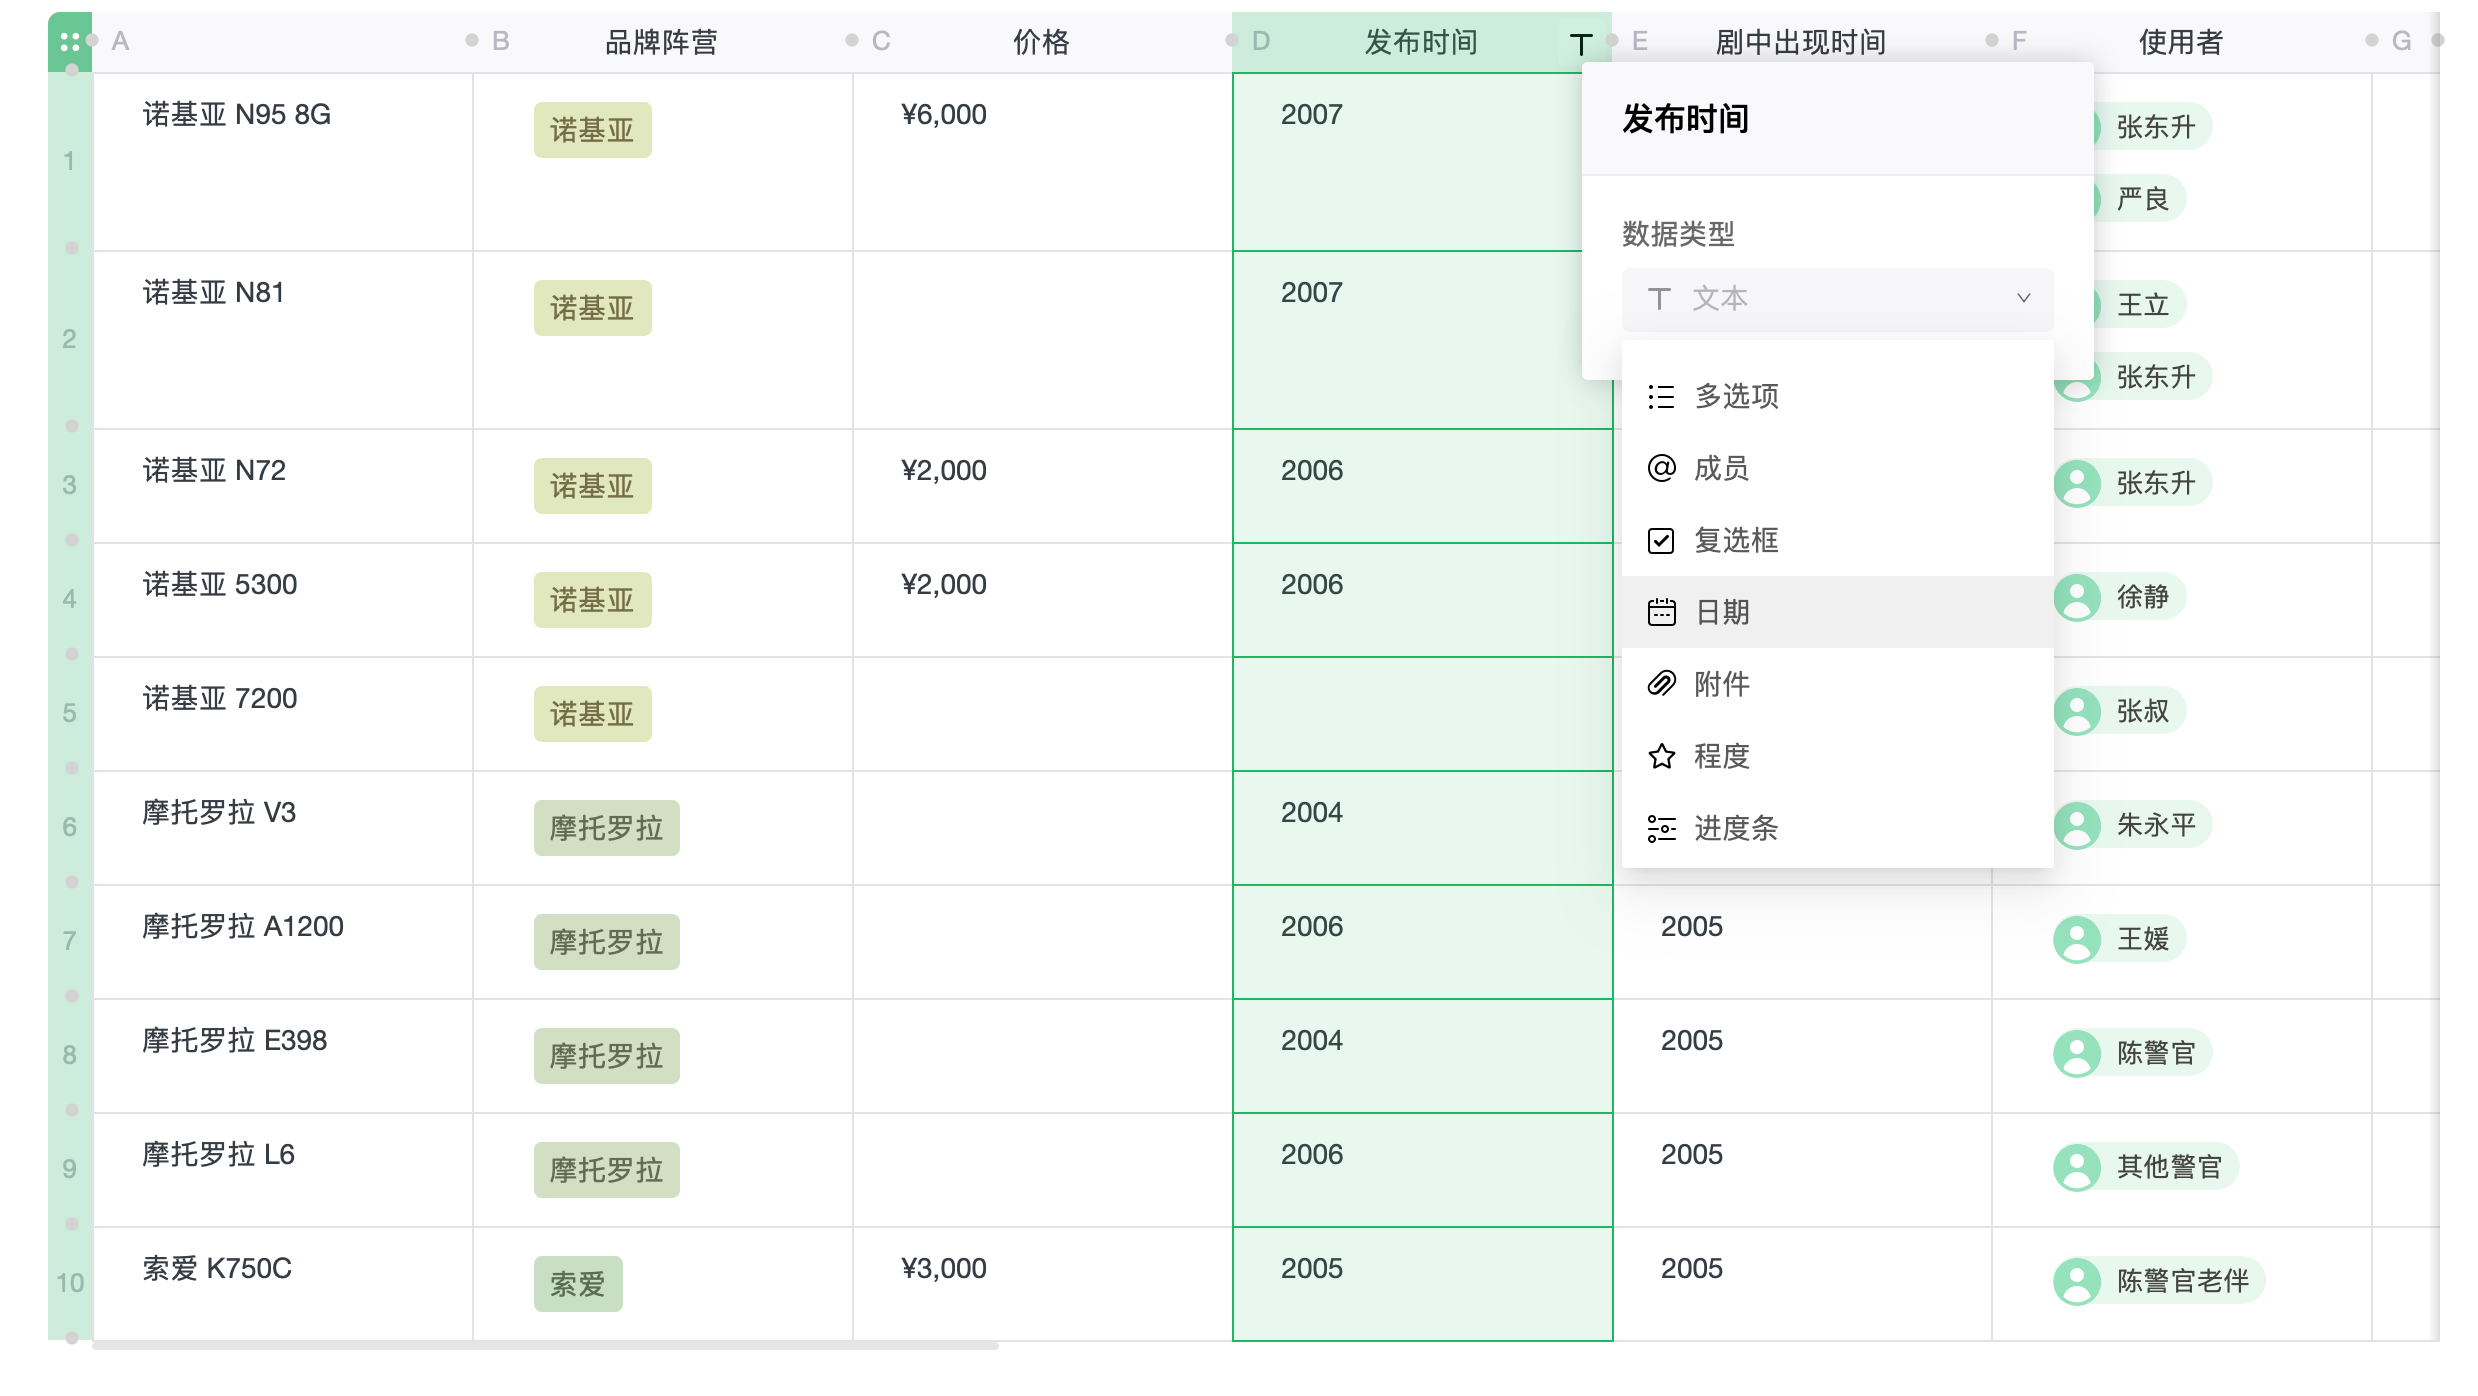Viewport: 2478px width, 1396px height.
Task: Click the avatar icon for 其他警官
Action: click(2077, 1168)
